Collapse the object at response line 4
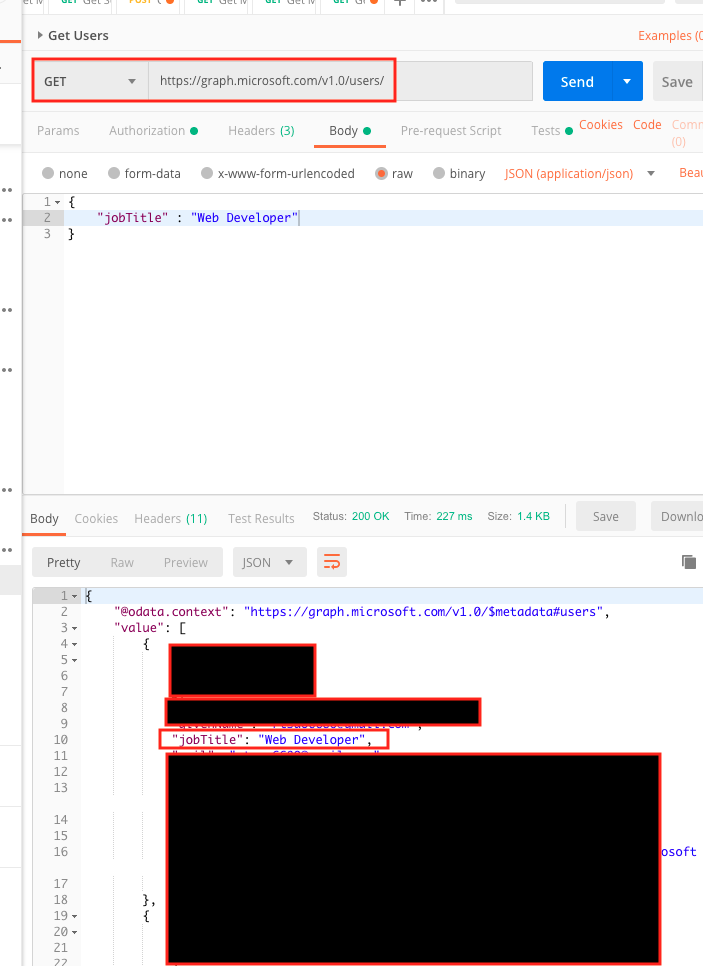Image resolution: width=703 pixels, height=966 pixels. pos(75,644)
